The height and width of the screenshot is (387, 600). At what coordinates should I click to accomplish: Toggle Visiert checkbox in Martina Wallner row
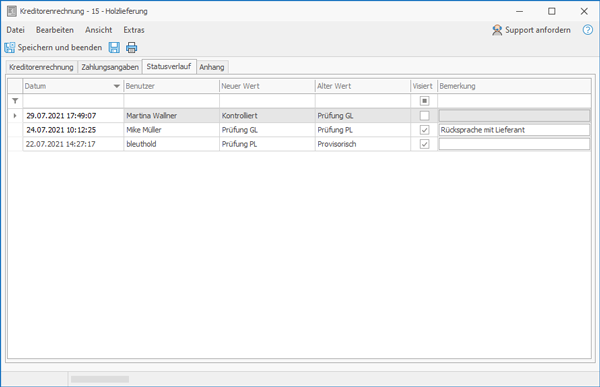[x=424, y=116]
